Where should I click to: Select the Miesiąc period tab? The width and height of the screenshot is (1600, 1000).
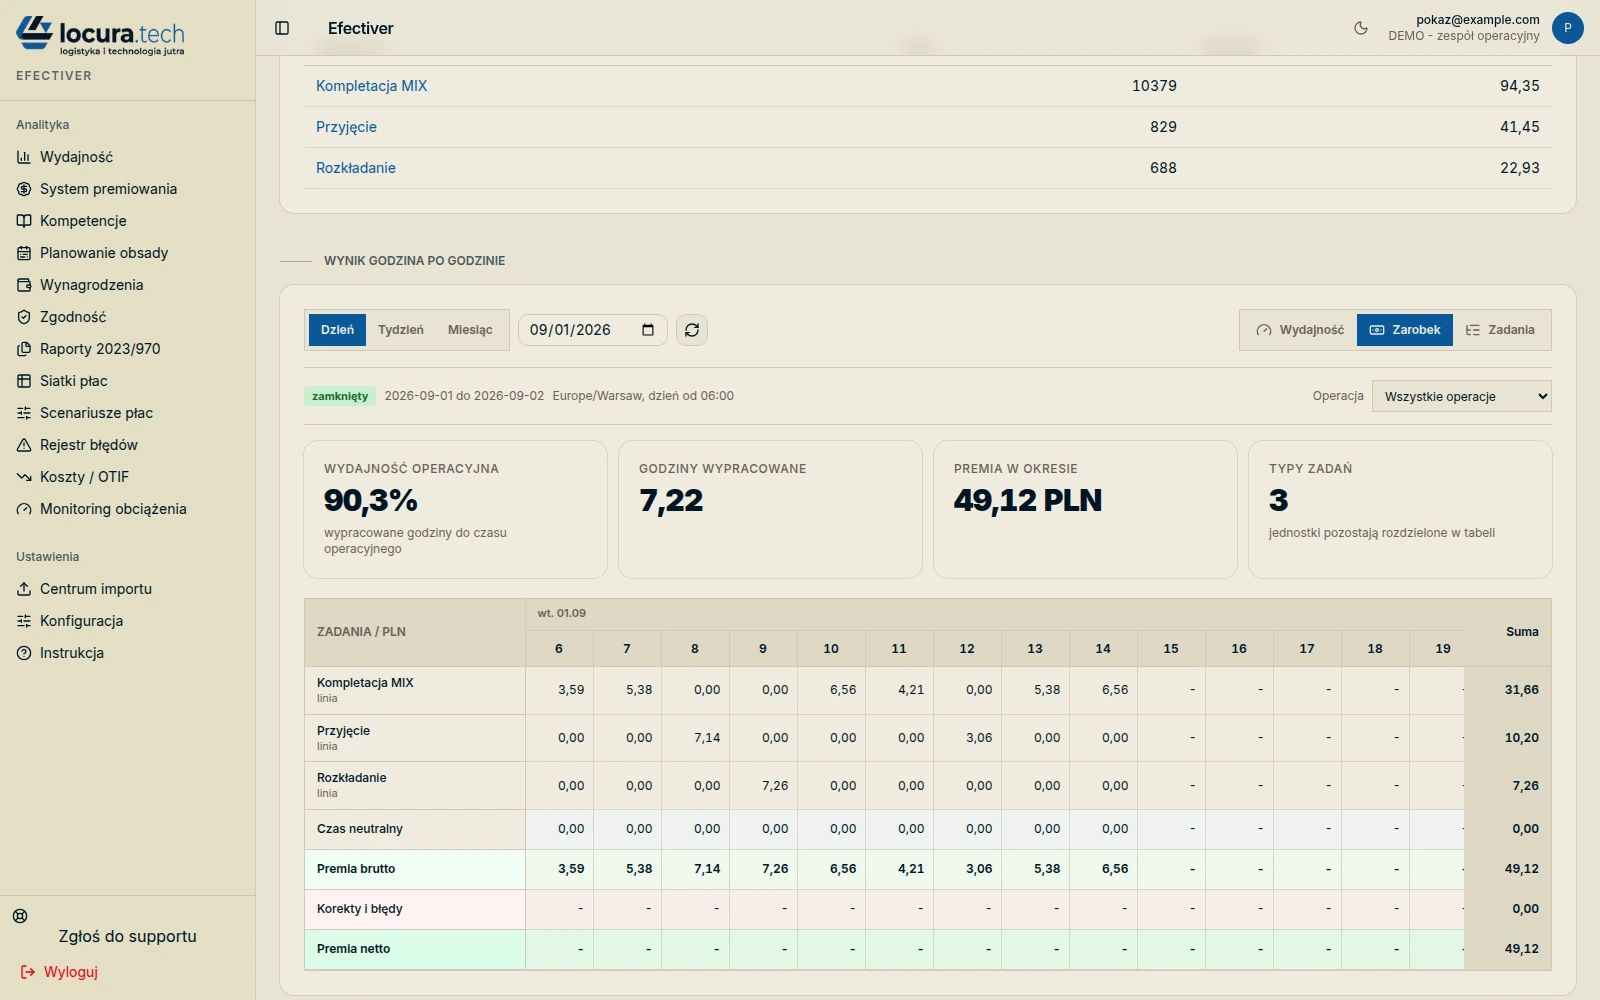point(470,330)
